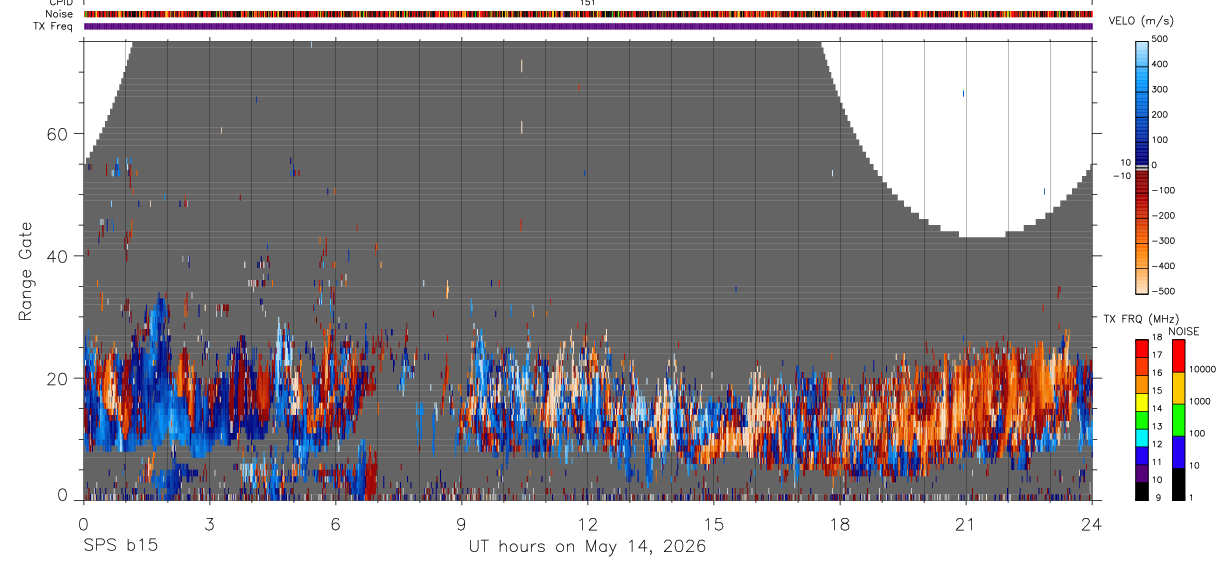Screen dimensions: 1228x567
Task: Click the 500 tick on the velocity scale
Action: coord(1162,39)
